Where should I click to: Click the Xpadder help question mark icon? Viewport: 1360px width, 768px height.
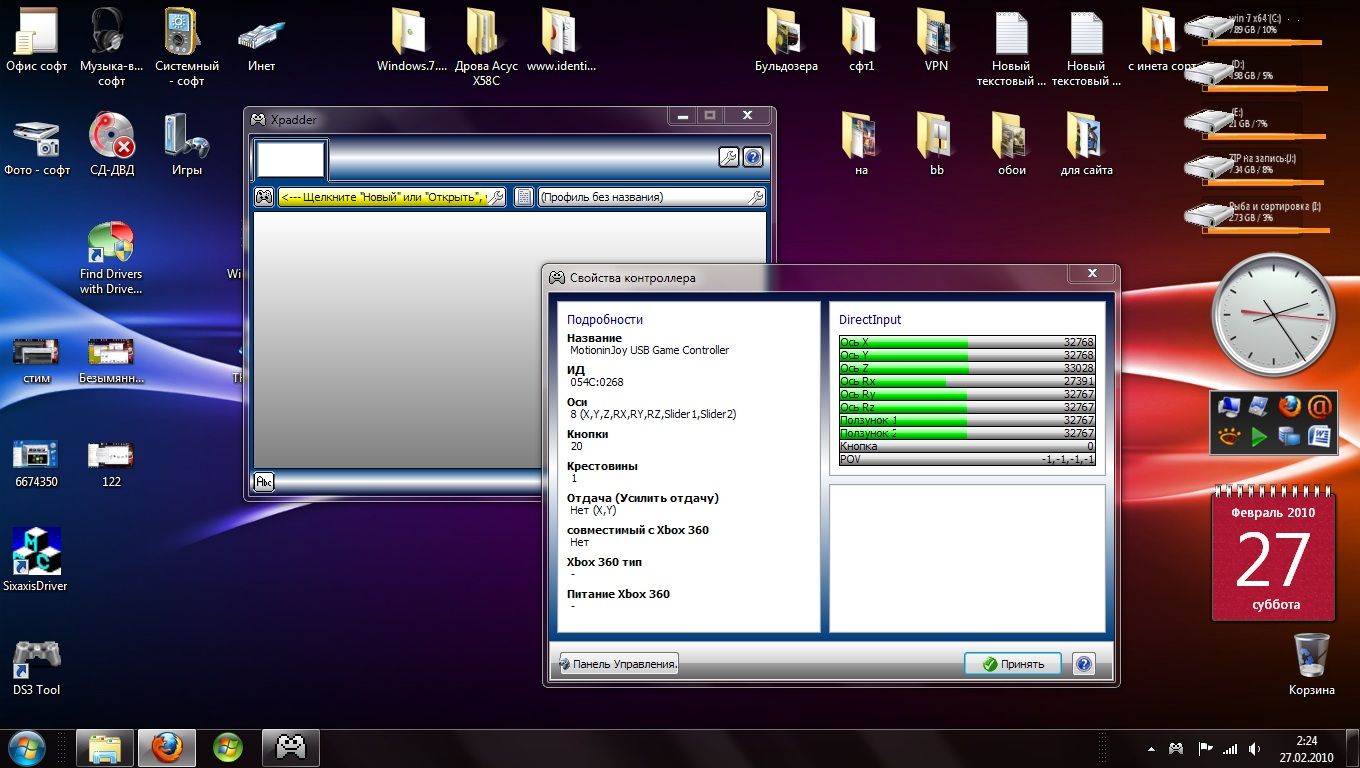tap(753, 157)
